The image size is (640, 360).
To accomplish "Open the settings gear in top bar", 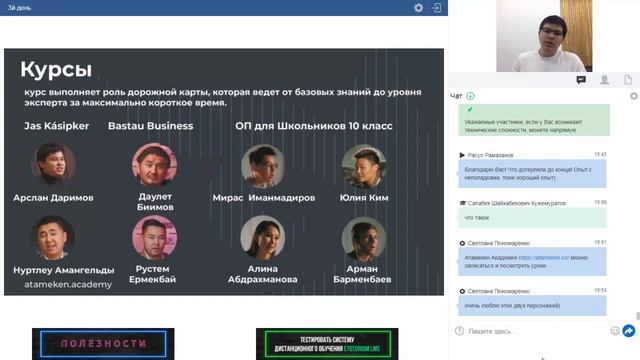I will [418, 8].
